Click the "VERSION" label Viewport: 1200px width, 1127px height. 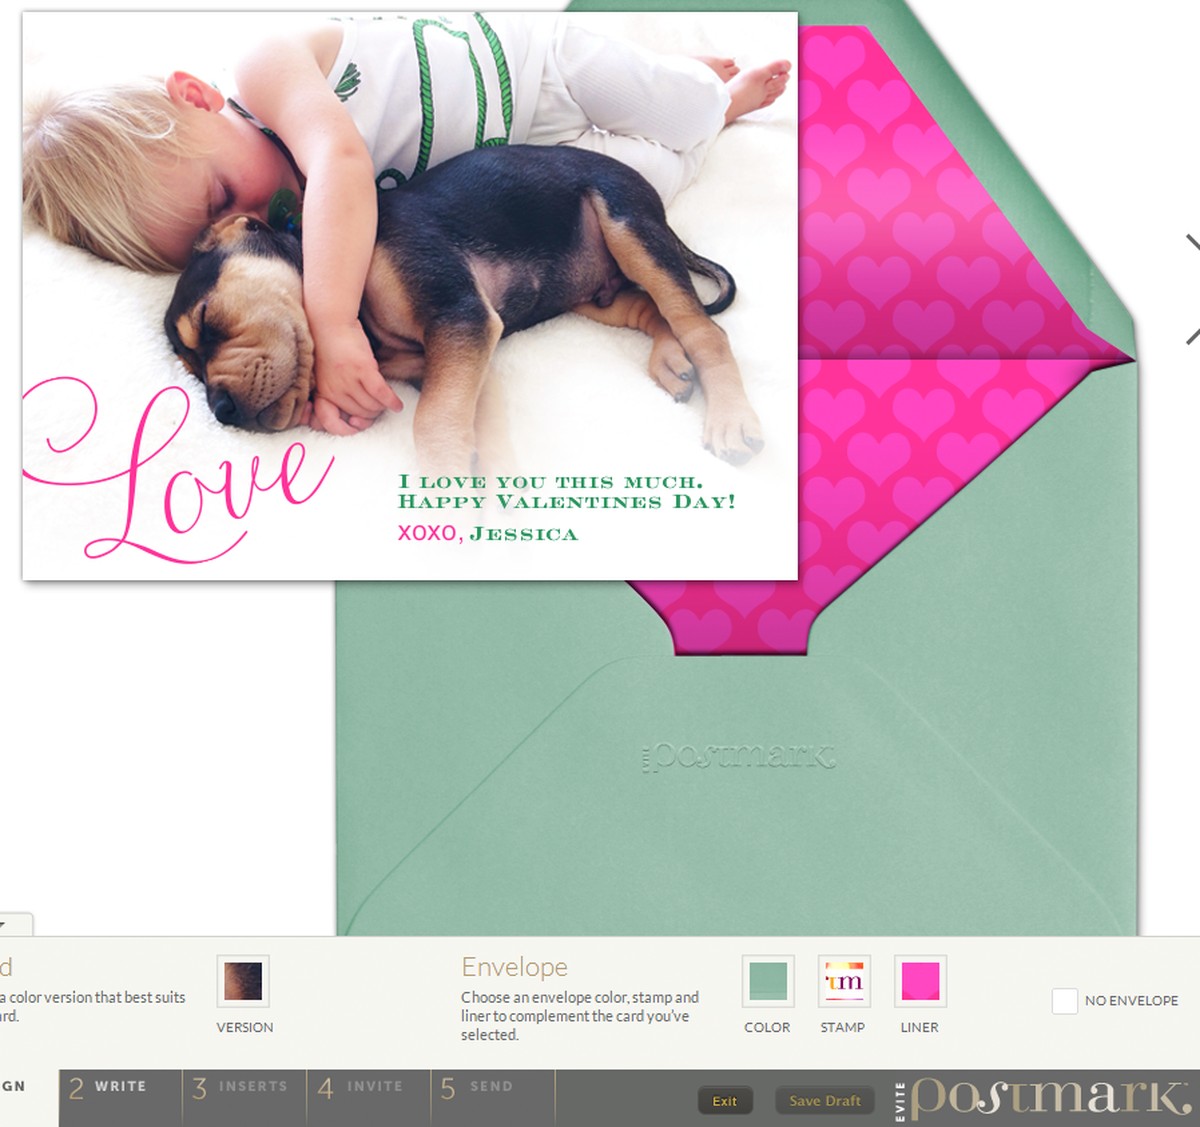(x=245, y=1027)
